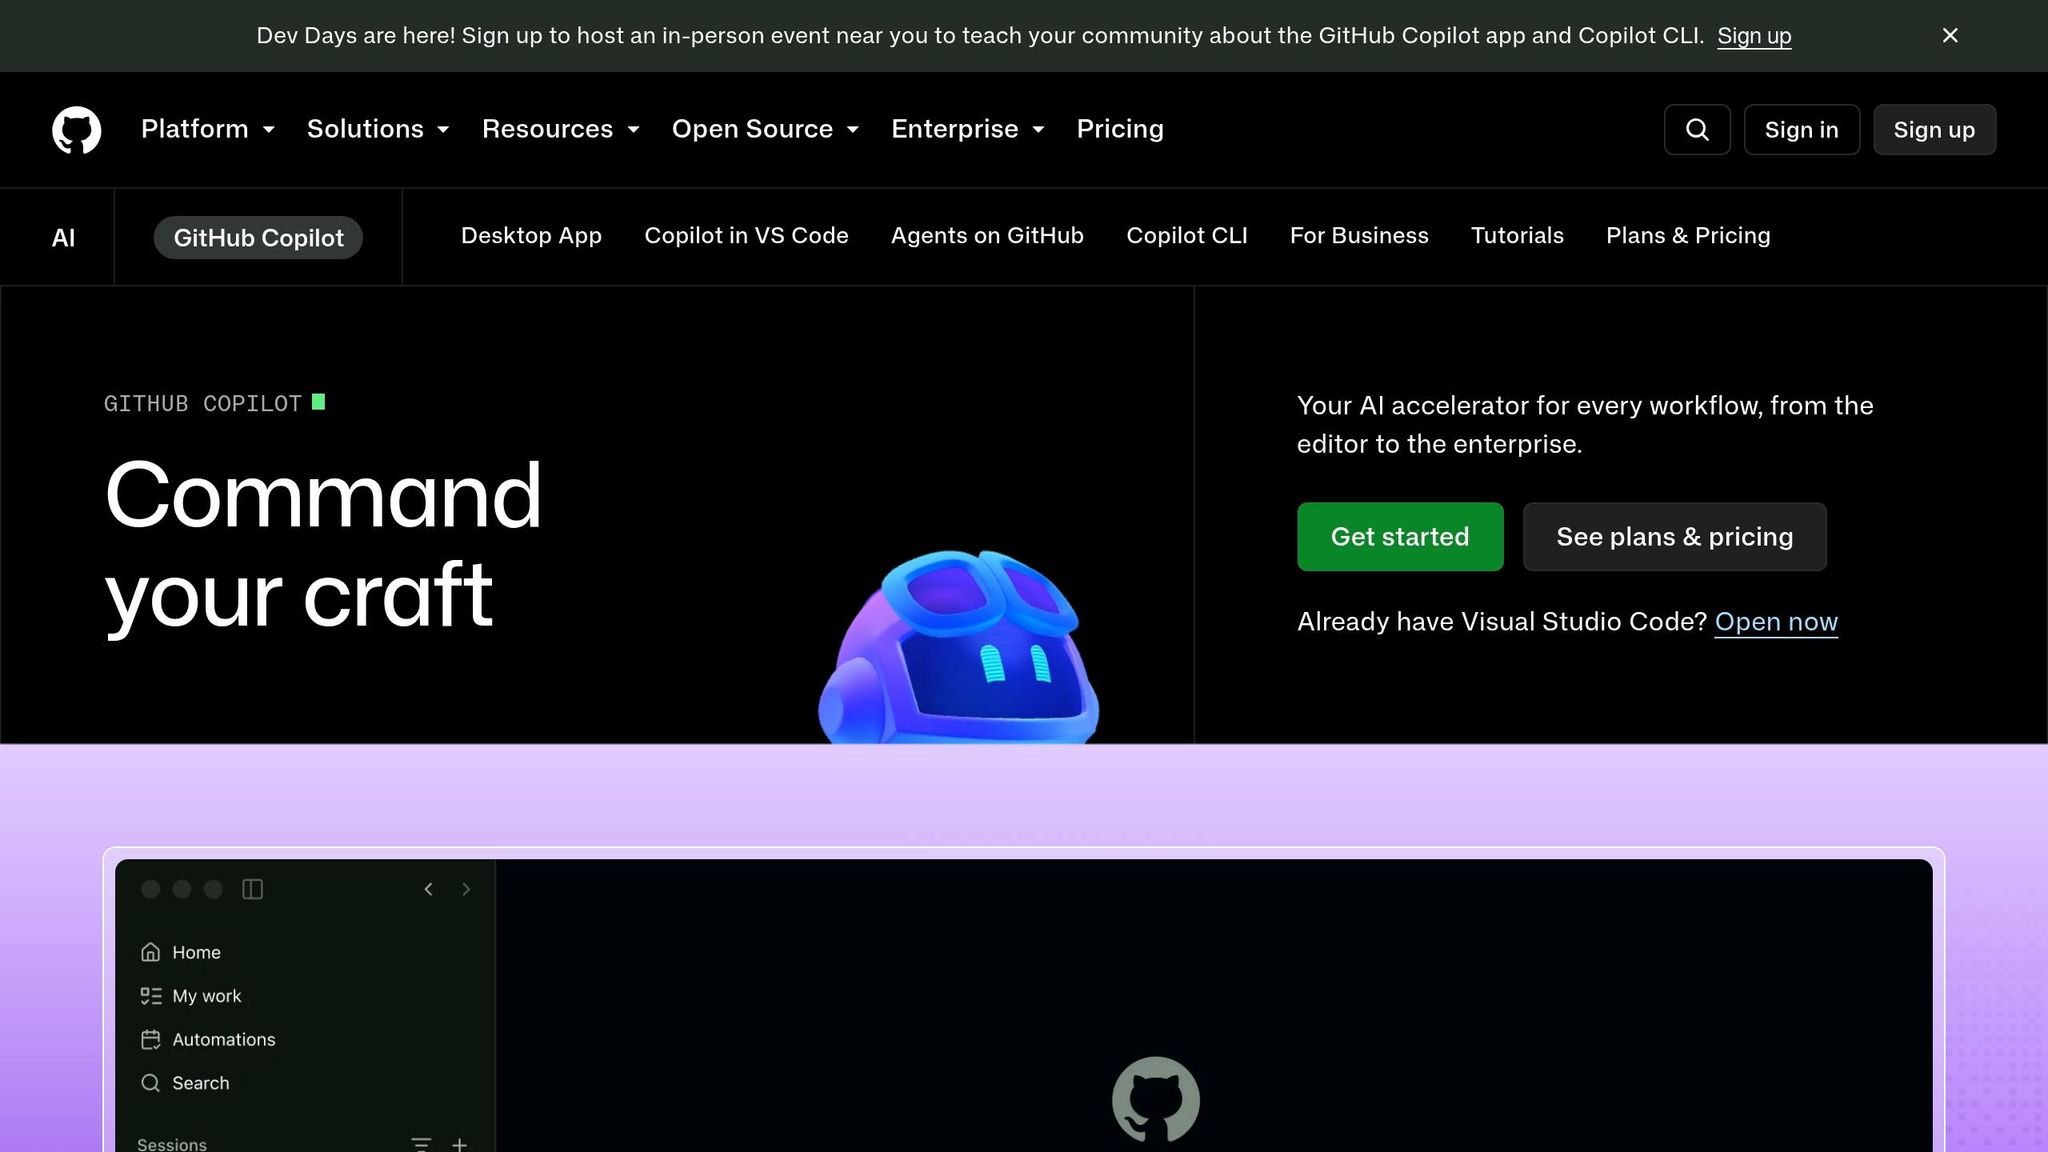Click the Home icon in app sidebar
Viewport: 2048px width, 1152px height.
point(151,952)
